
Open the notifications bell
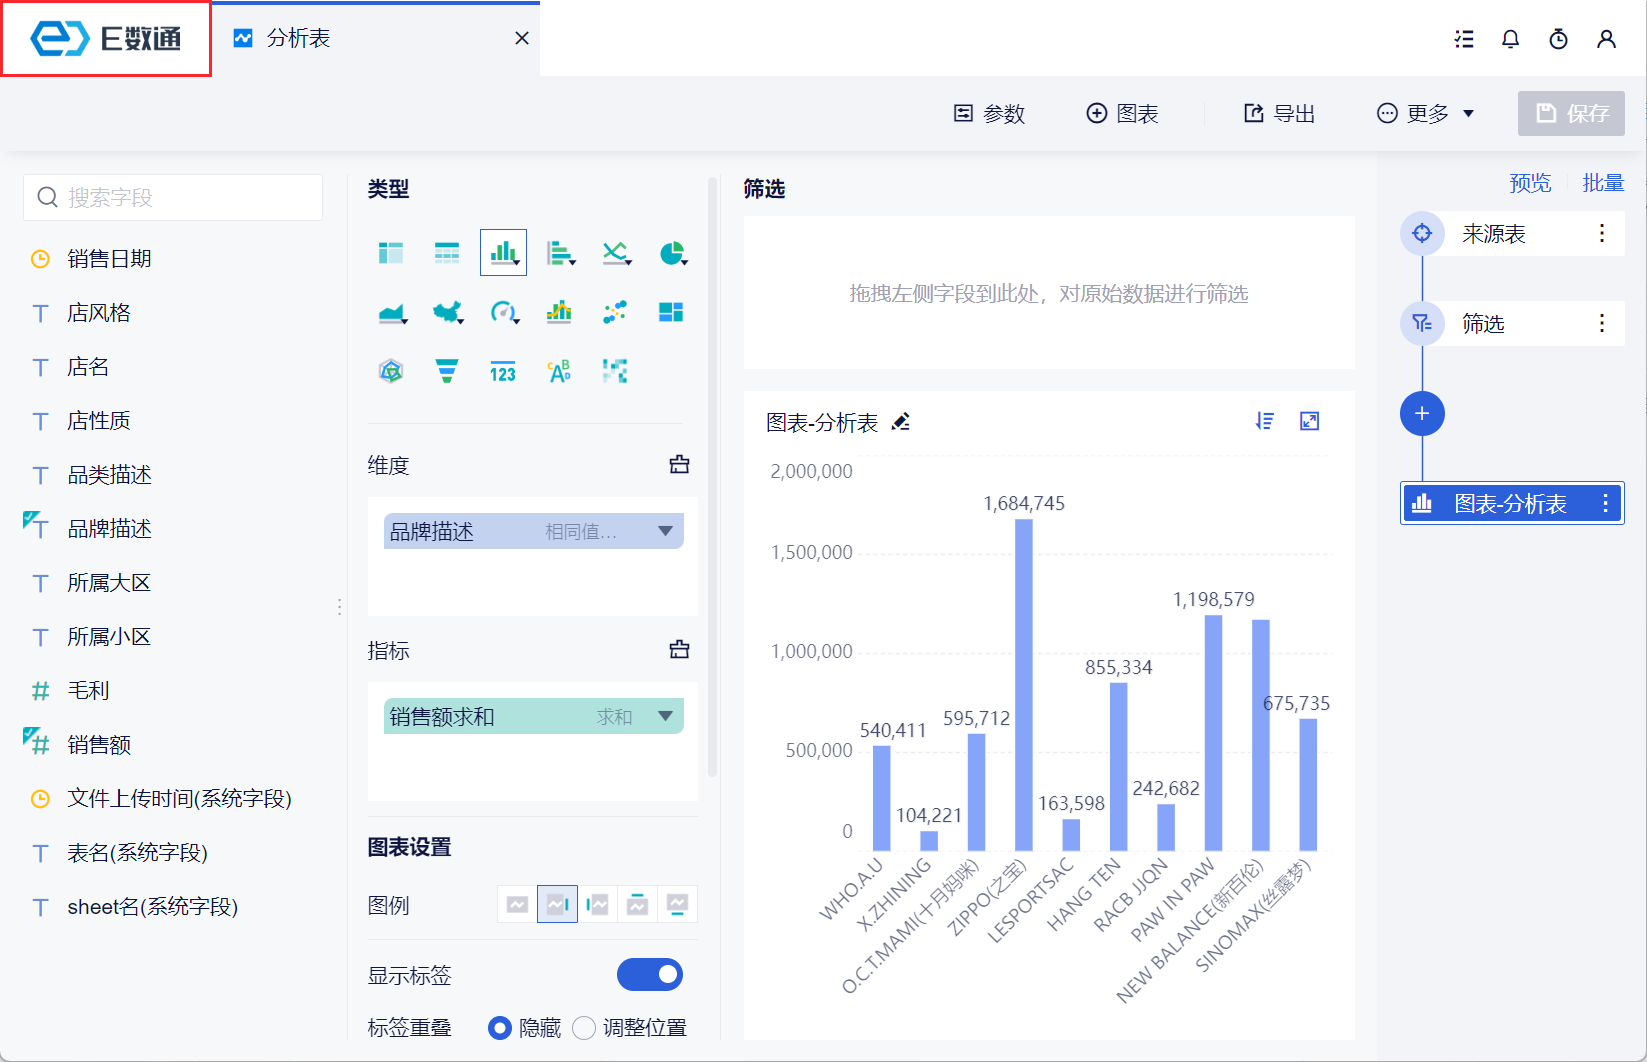(x=1511, y=39)
